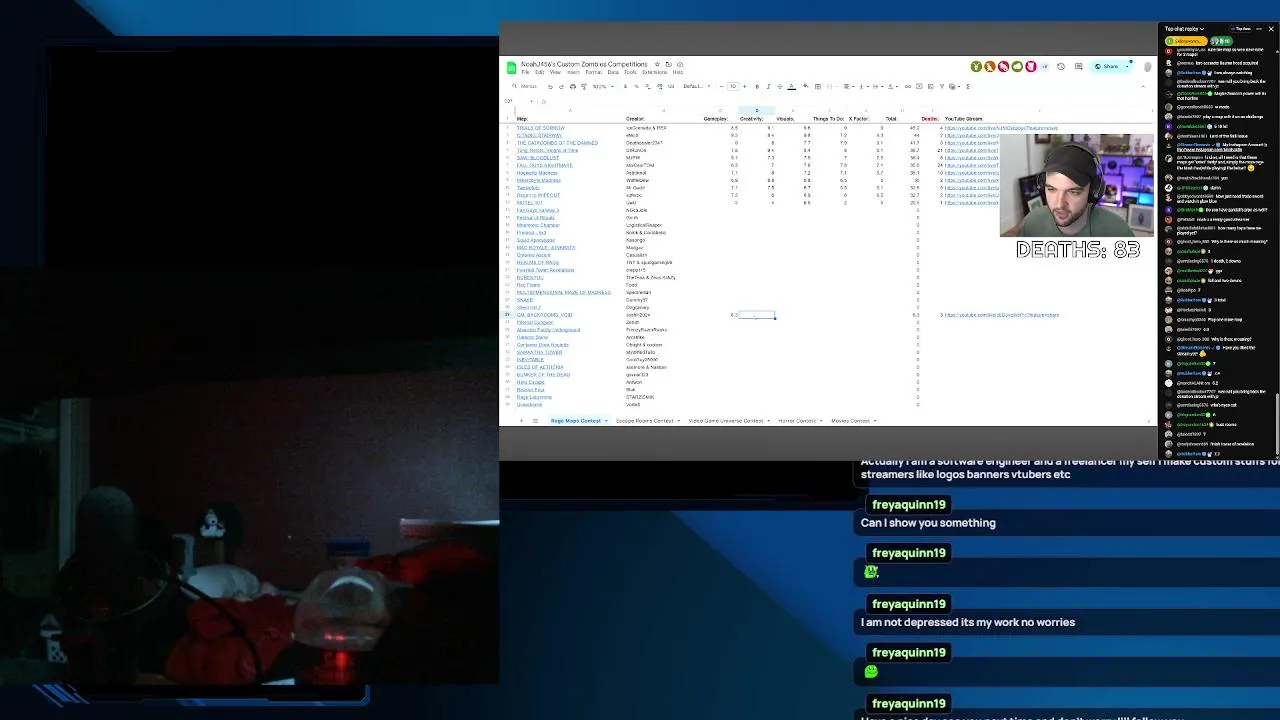Open Escape Rooms Contest tab dropdown arrow
This screenshot has height=720, width=1280.
(679, 420)
